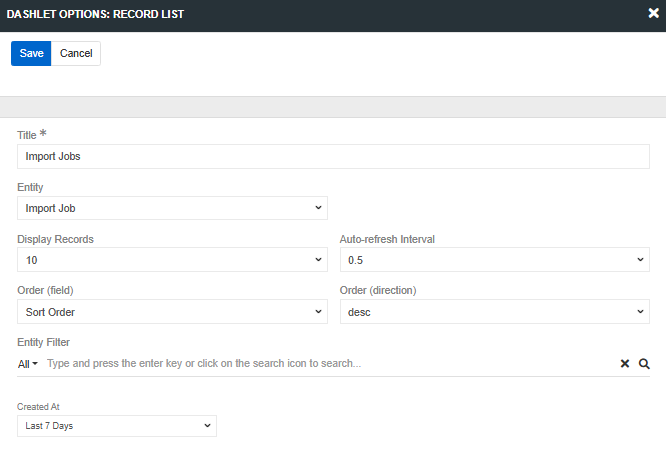The image size is (666, 459).
Task: Open the Order (direction) dropdown
Action: tap(495, 312)
